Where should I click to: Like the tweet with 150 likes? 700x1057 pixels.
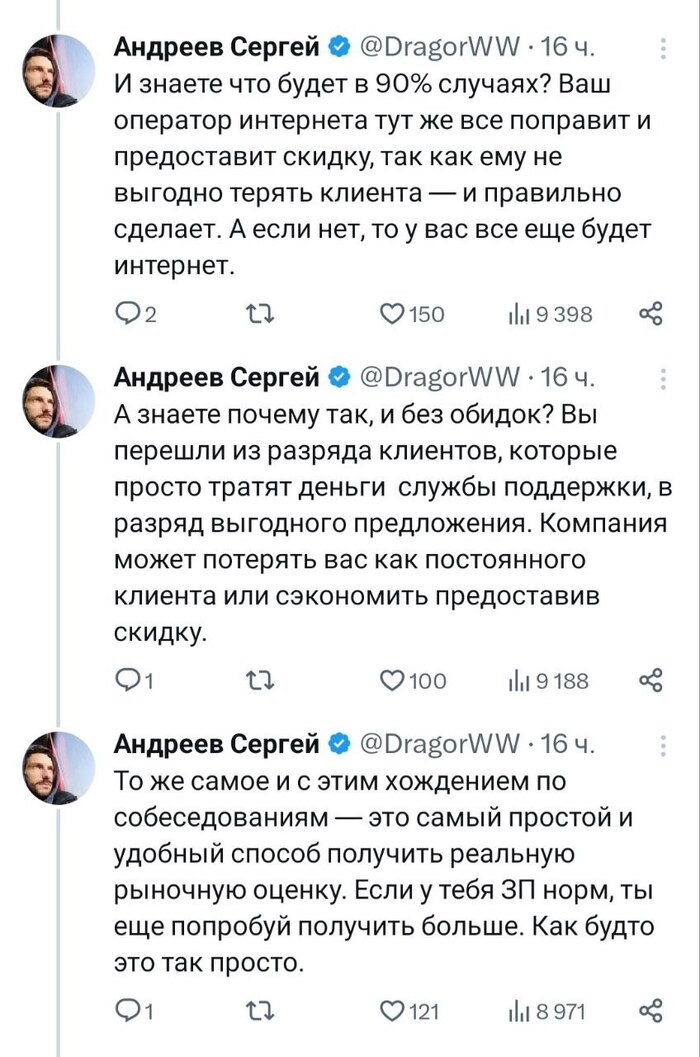392,316
